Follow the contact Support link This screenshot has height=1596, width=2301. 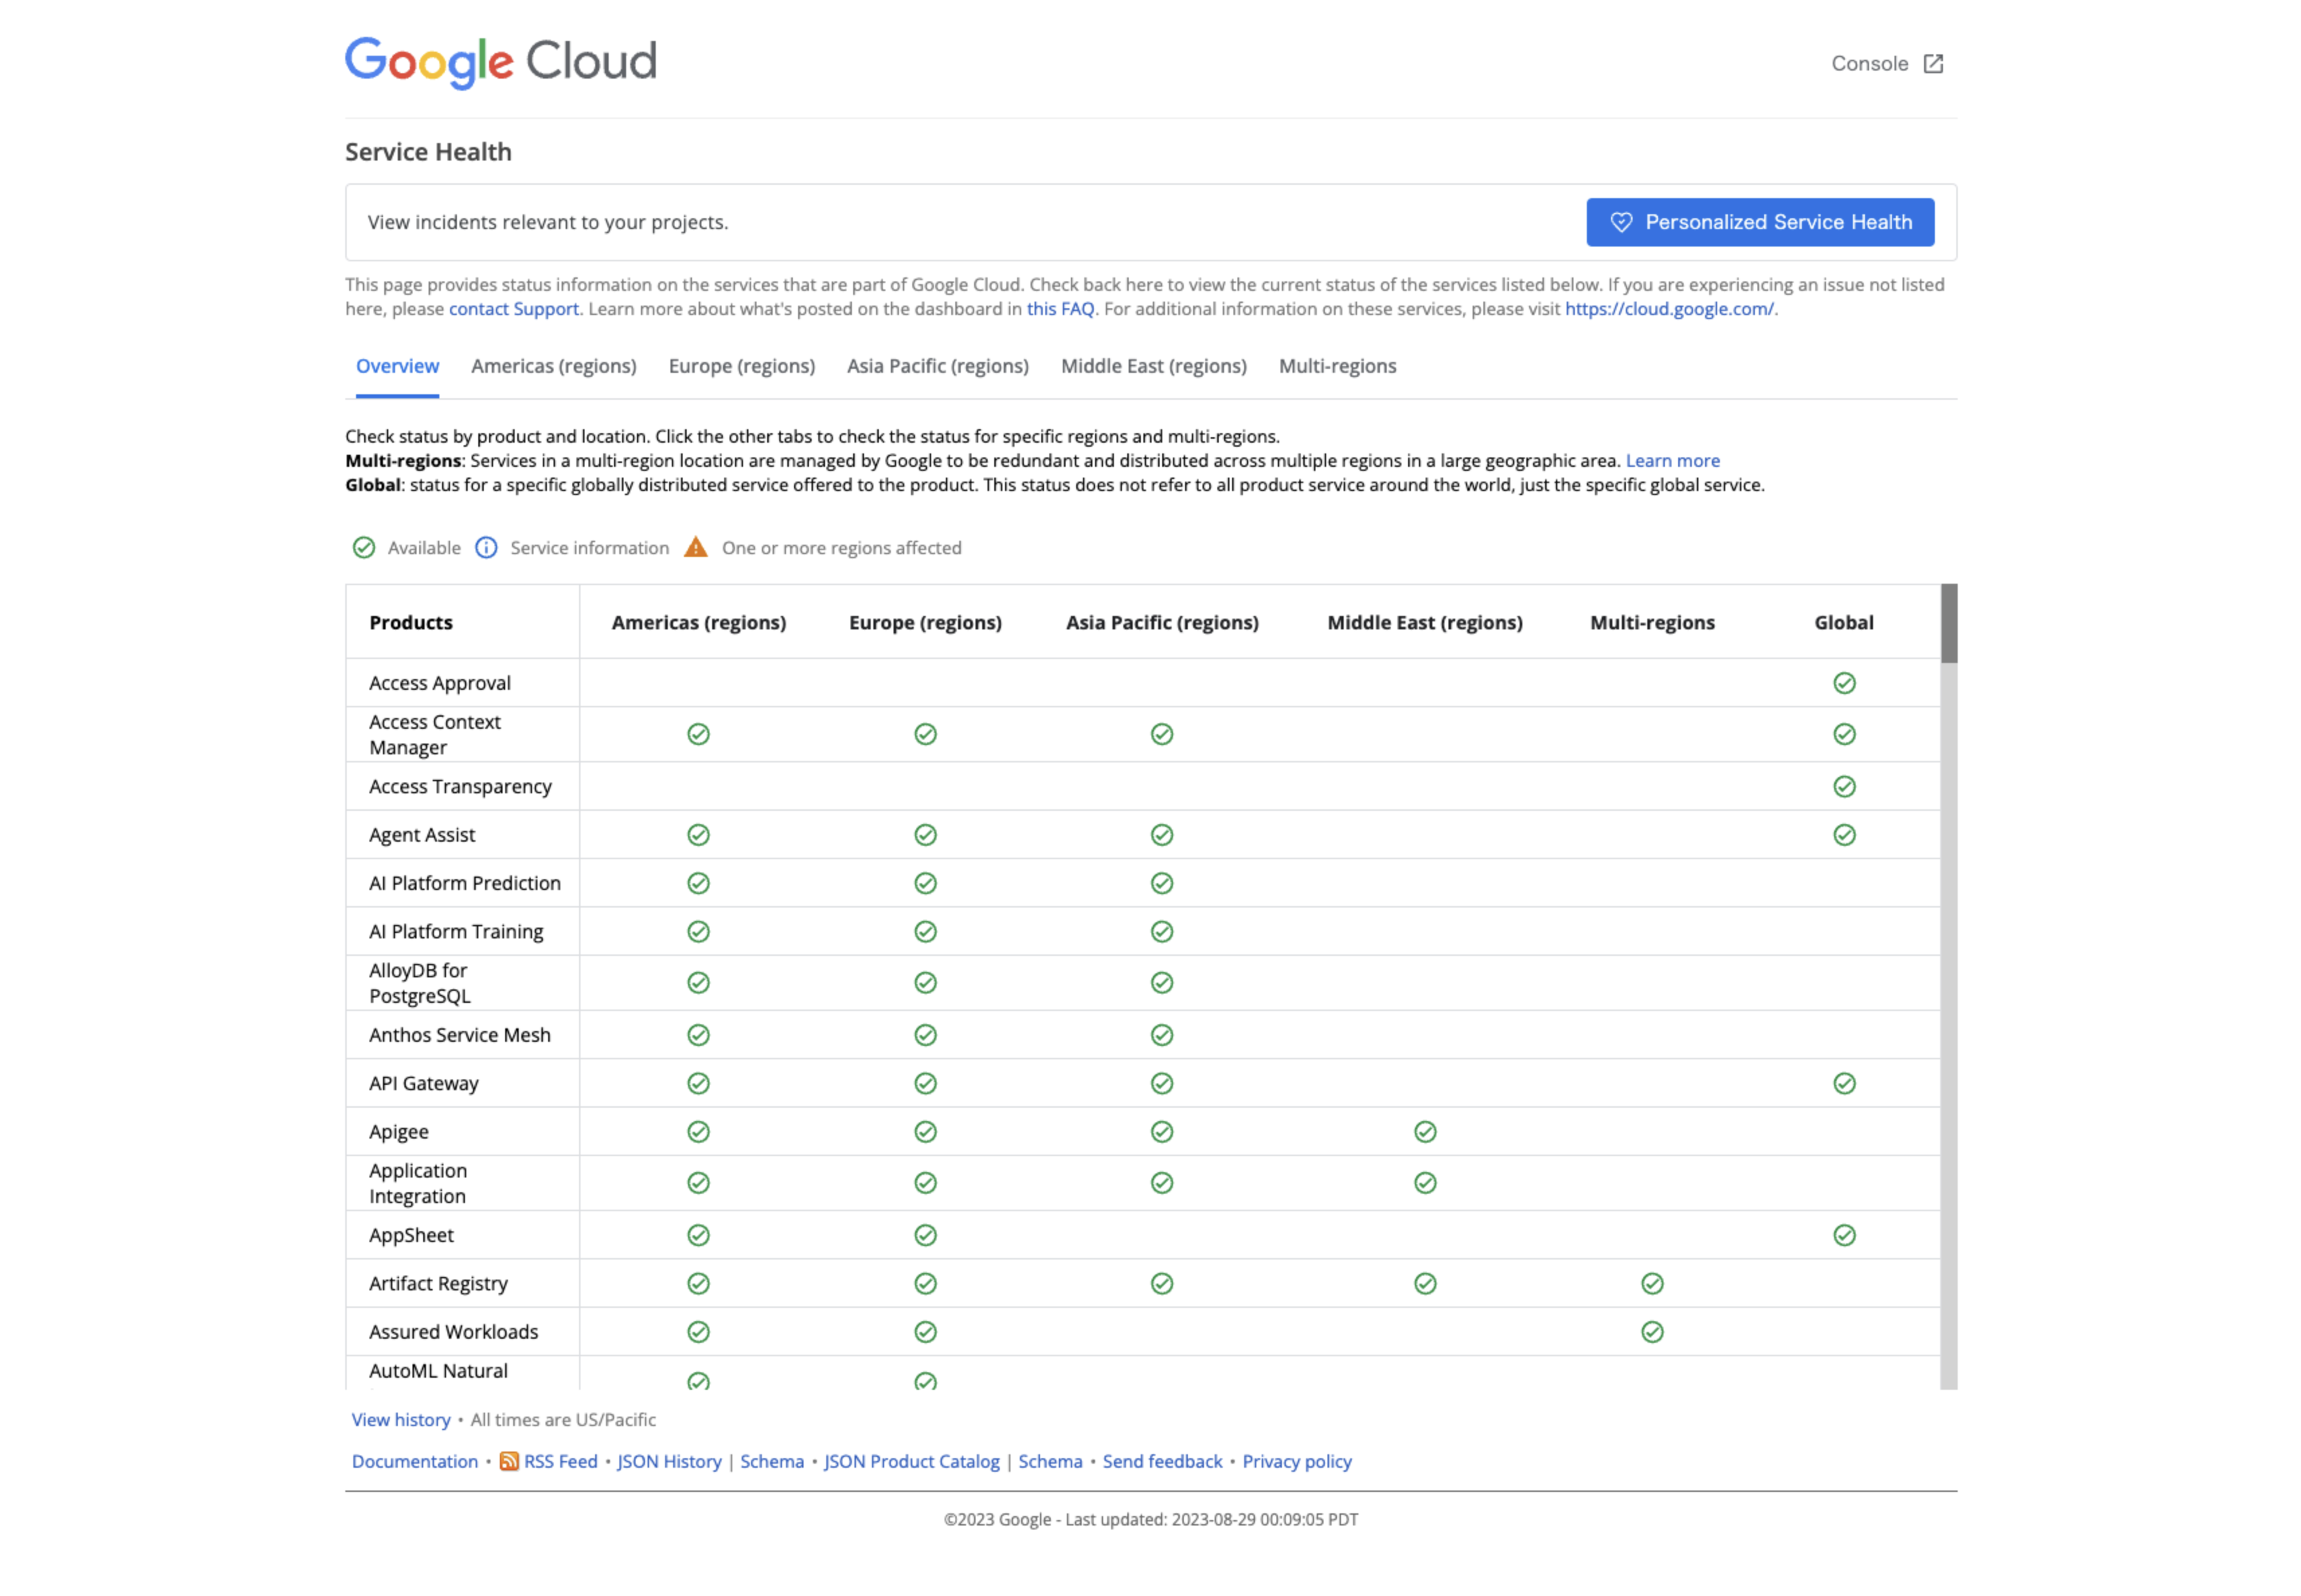(513, 309)
